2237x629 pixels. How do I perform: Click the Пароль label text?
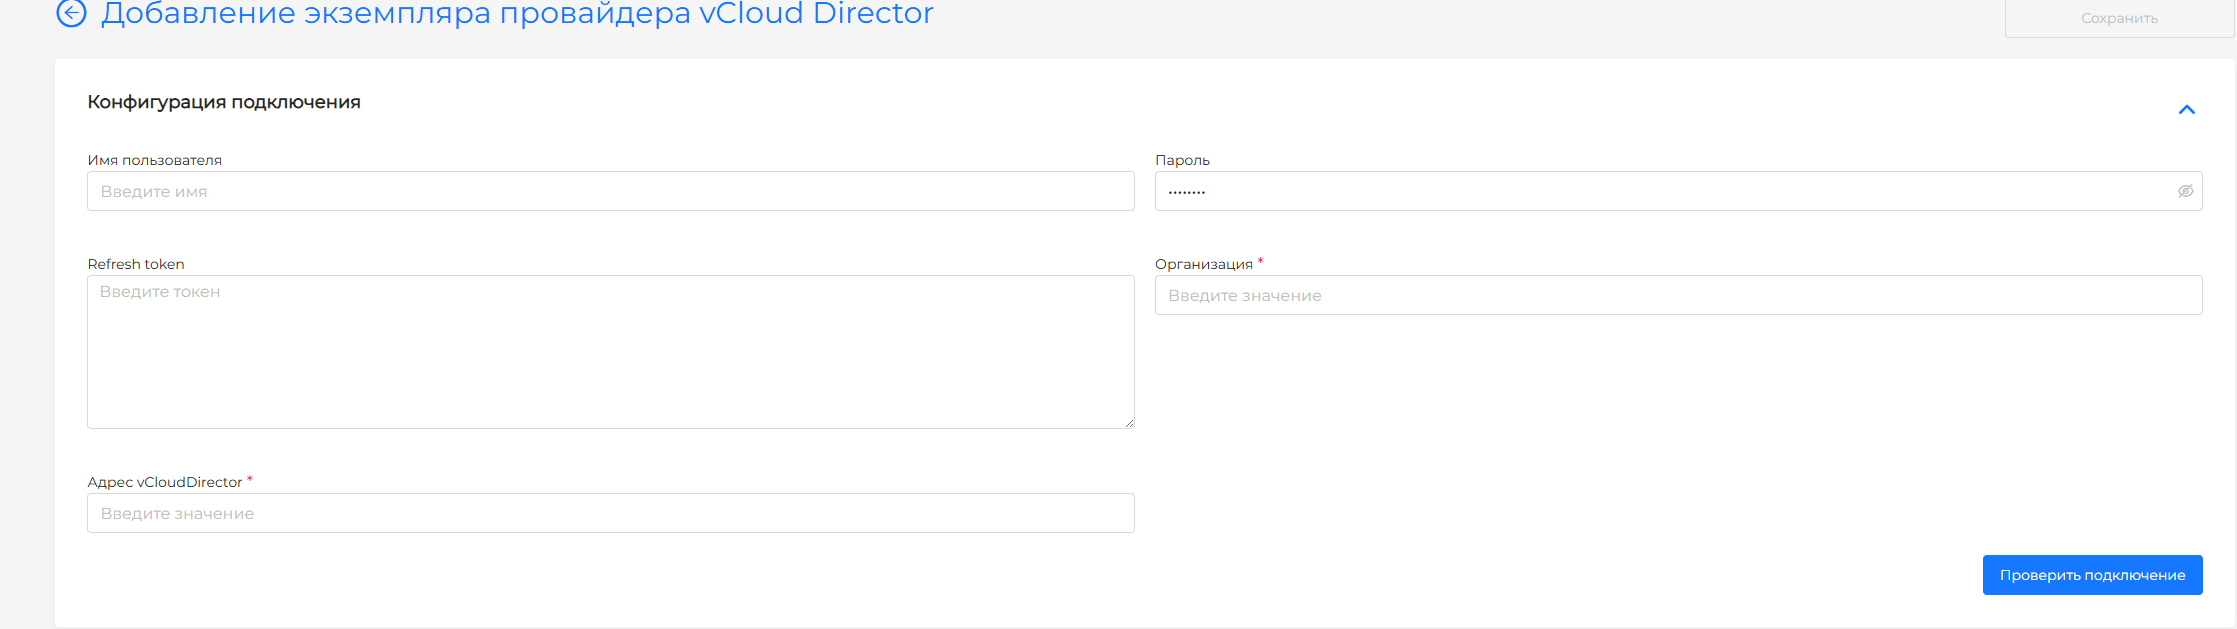pos(1182,160)
